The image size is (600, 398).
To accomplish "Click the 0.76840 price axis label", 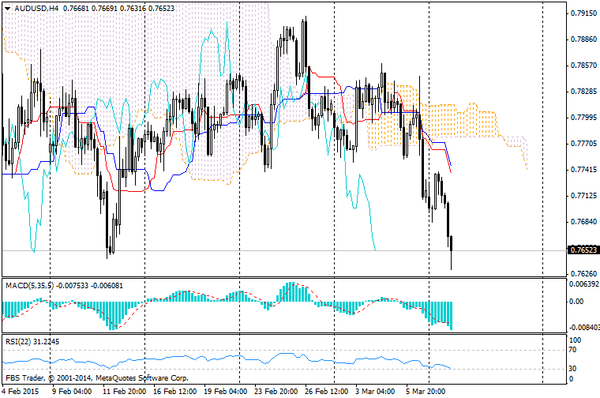I will 584,222.
